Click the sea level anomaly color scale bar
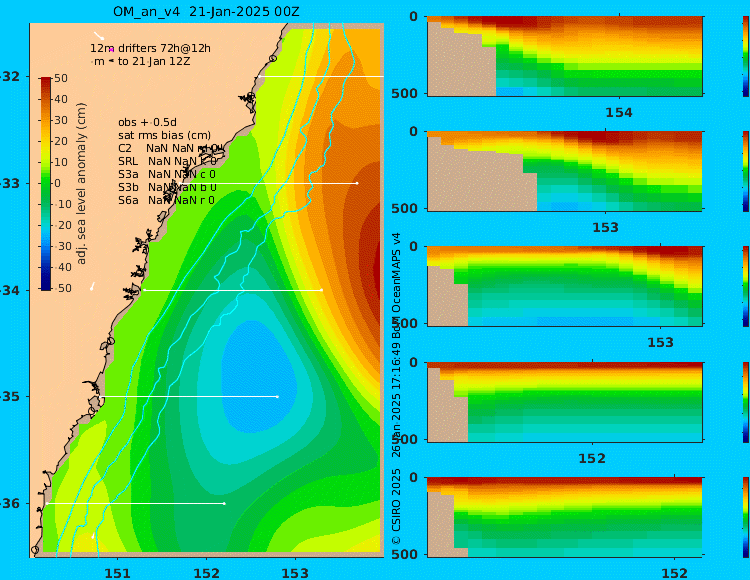 tap(46, 184)
